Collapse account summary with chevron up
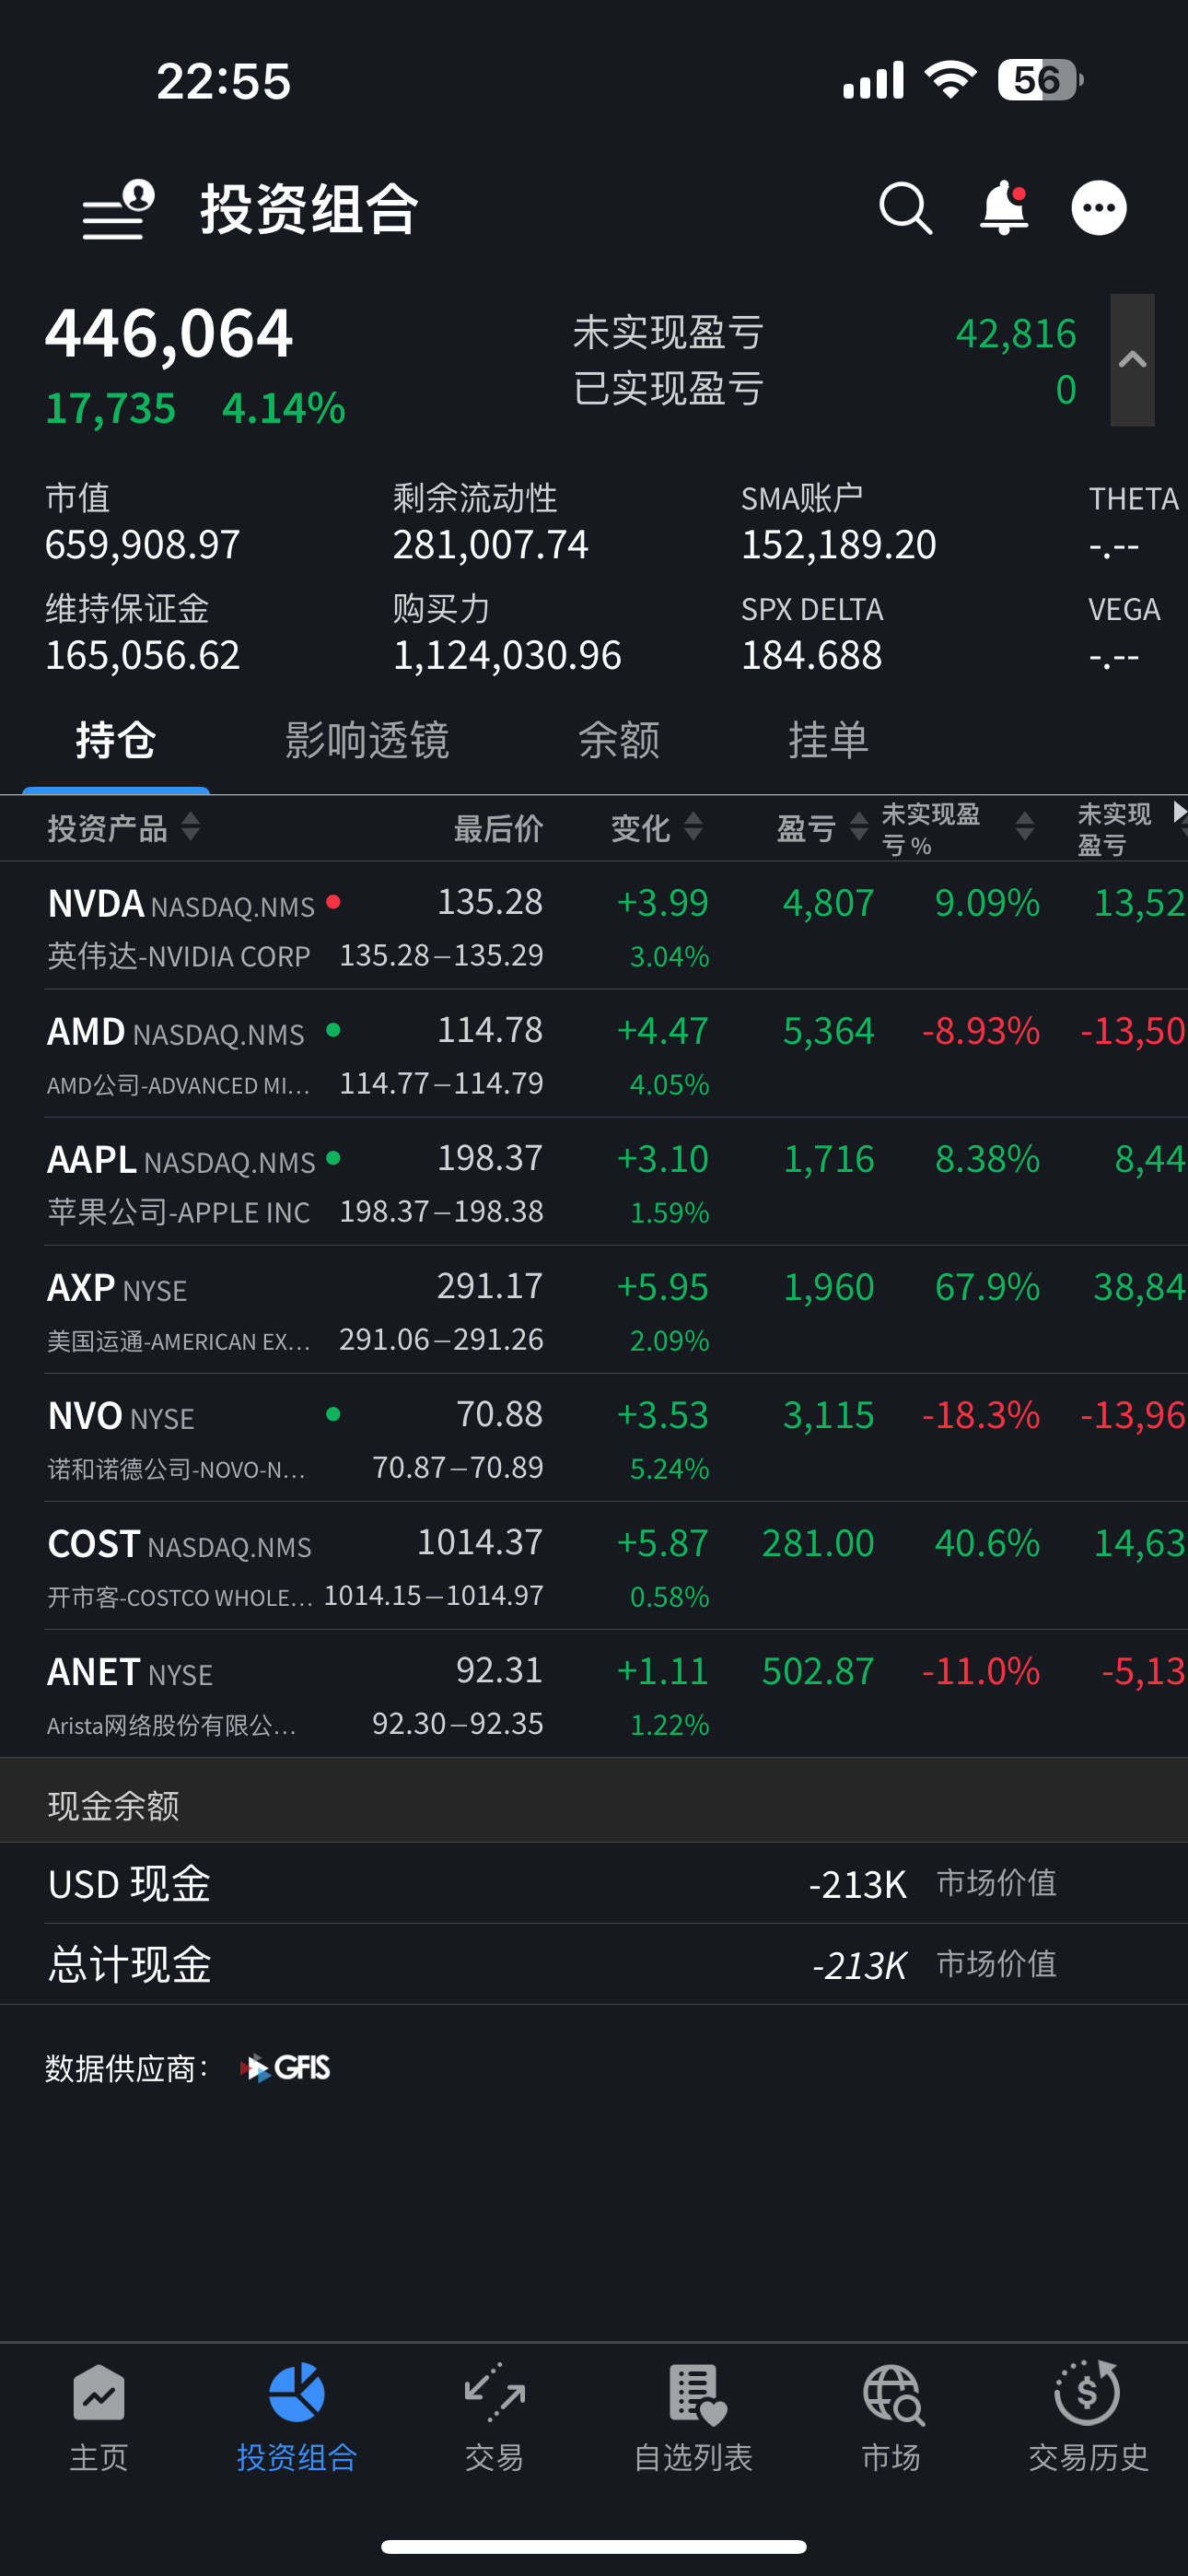 pos(1132,360)
